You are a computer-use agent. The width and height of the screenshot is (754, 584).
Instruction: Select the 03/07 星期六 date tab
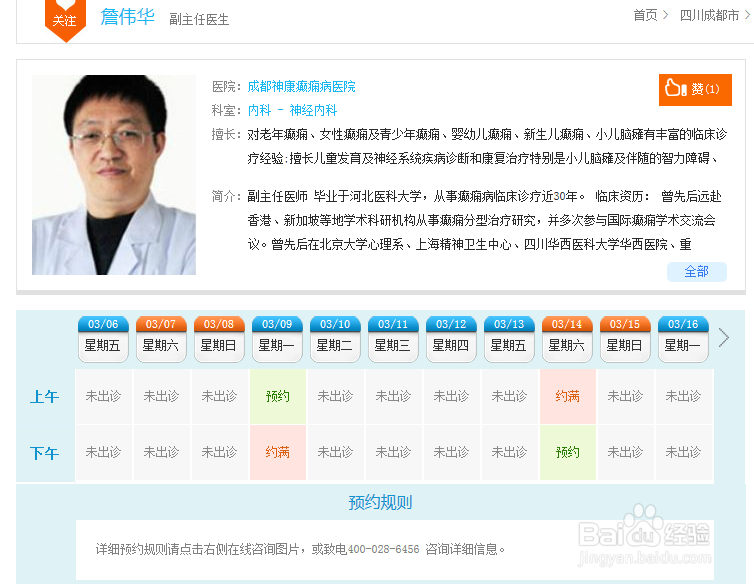pyautogui.click(x=161, y=338)
